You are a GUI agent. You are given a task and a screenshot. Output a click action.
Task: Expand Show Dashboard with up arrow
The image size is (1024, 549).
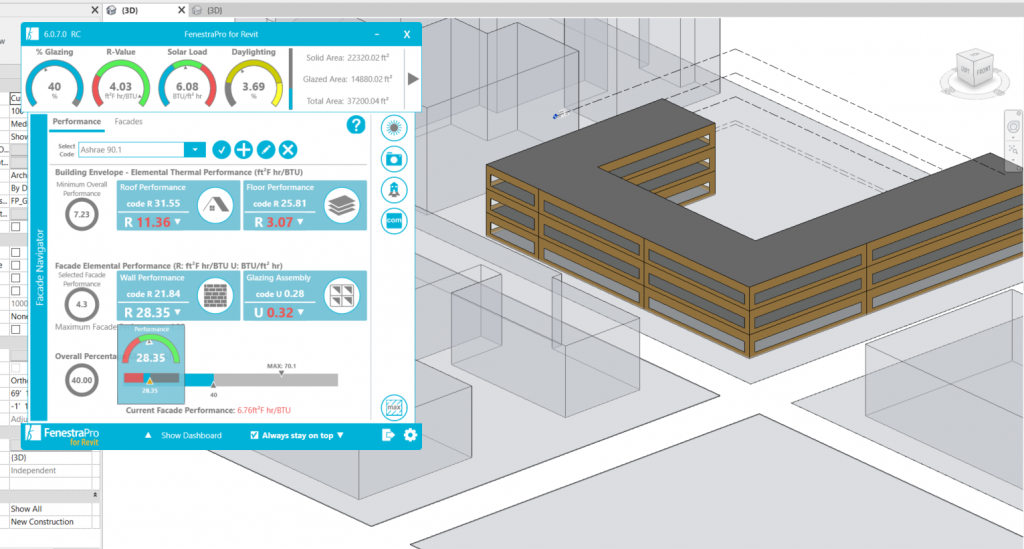point(148,435)
